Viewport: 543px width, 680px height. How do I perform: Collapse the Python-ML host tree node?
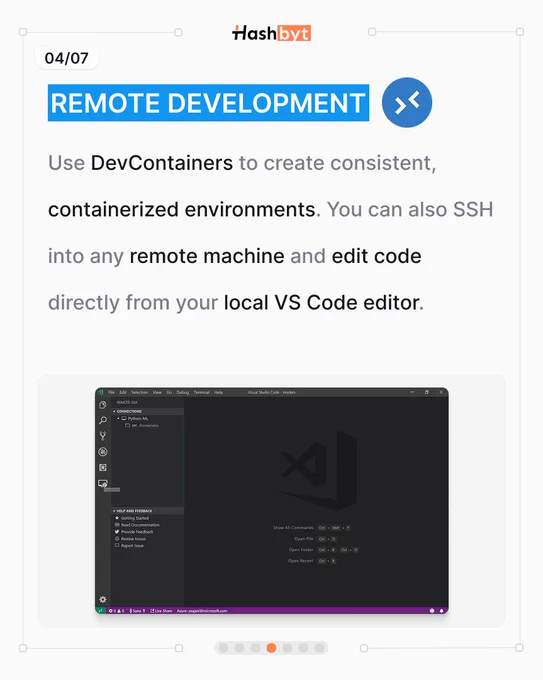[118, 418]
